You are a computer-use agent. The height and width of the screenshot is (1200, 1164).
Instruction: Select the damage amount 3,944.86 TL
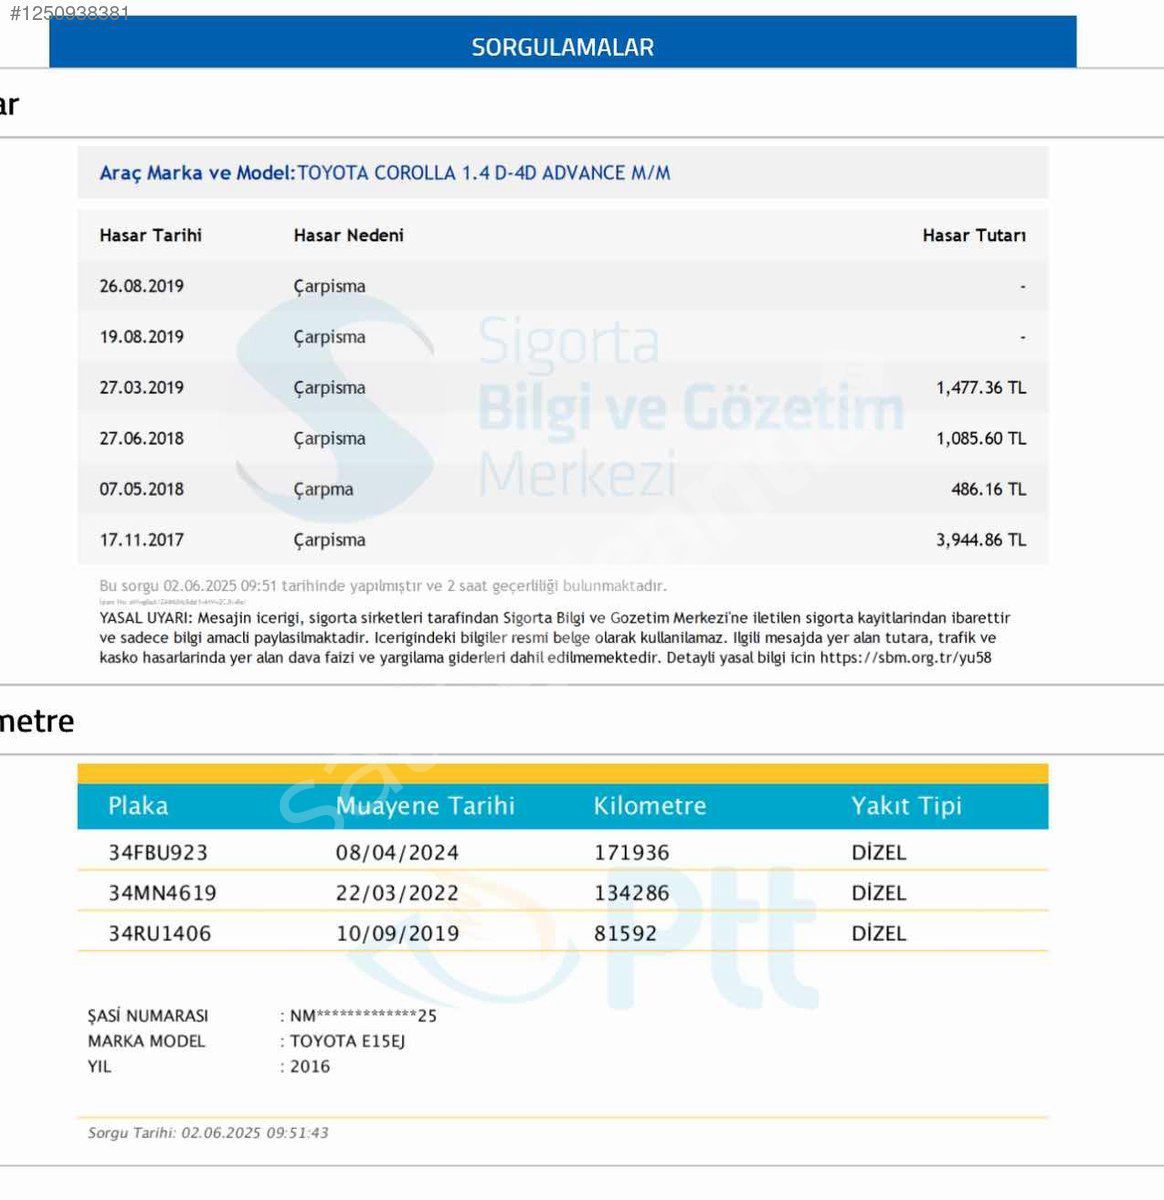click(981, 540)
